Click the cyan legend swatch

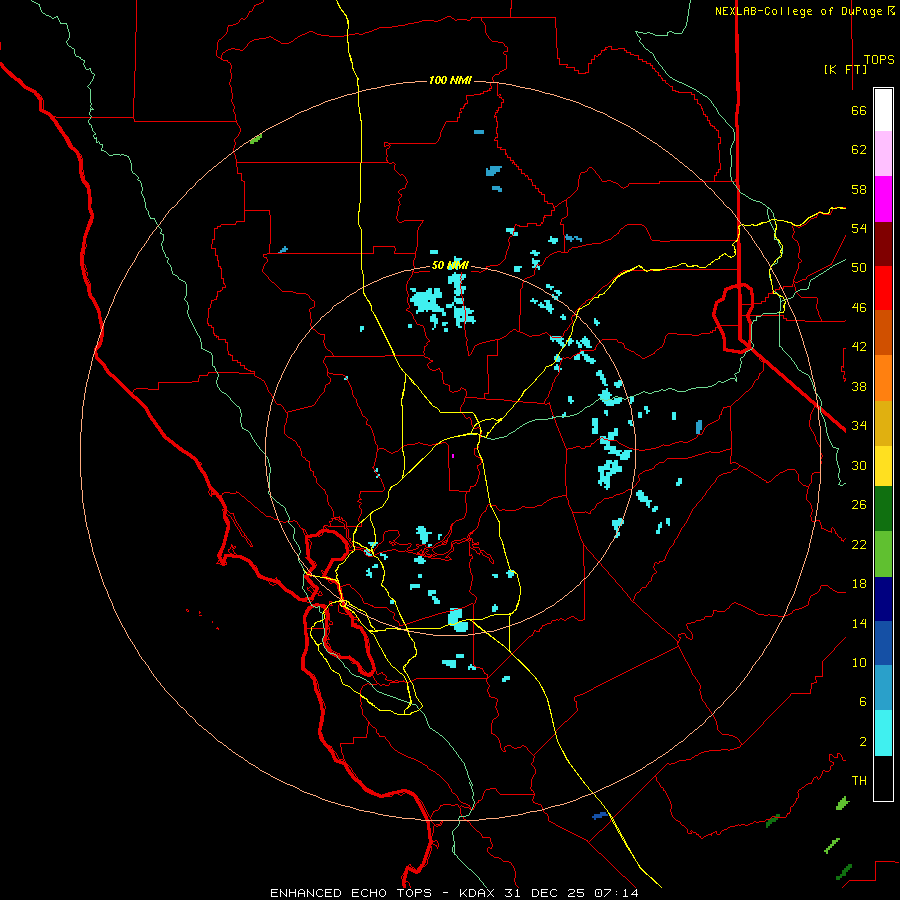point(883,733)
